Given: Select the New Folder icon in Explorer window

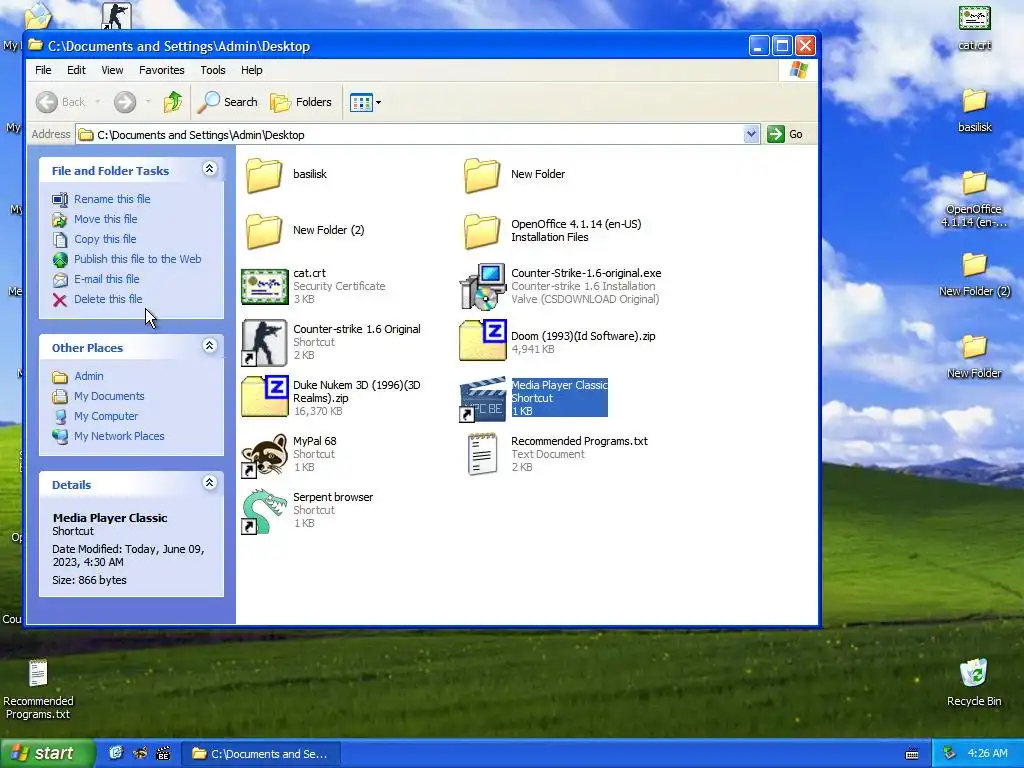Looking at the screenshot, I should click(x=482, y=174).
